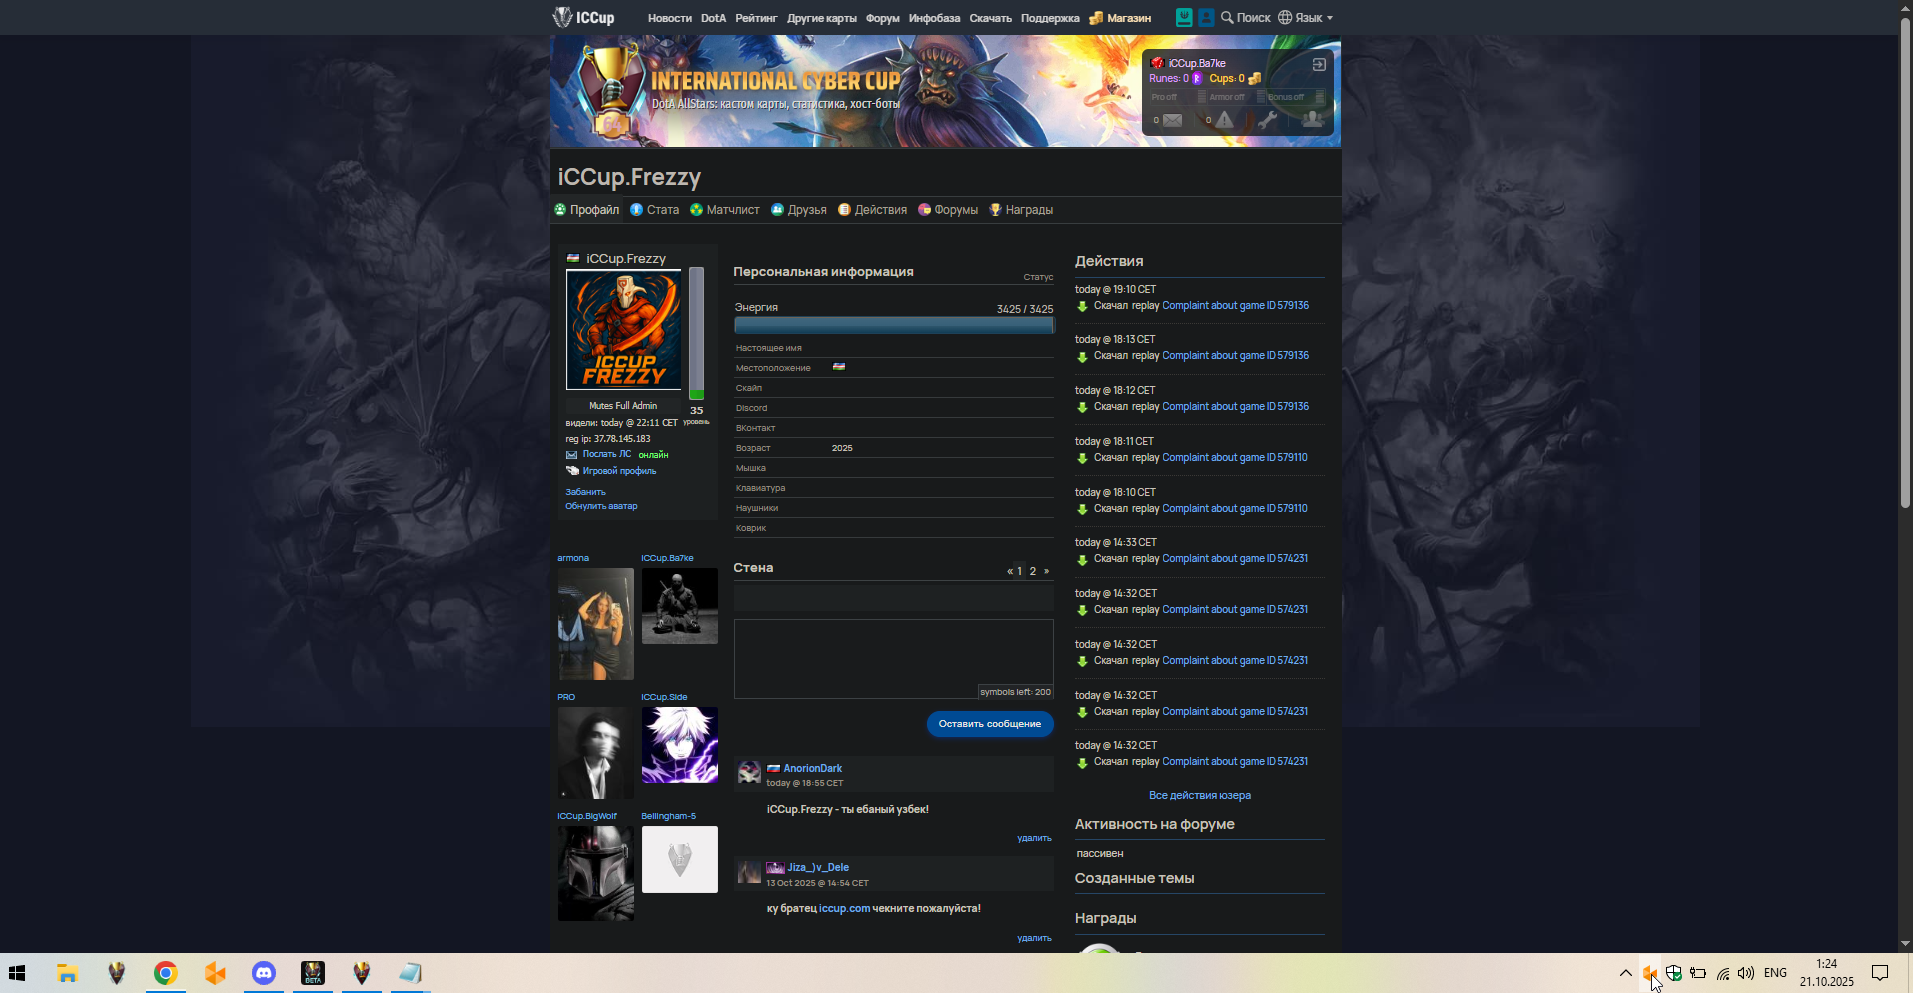Open complaint 579136 at 19:10 CET
This screenshot has width=1913, height=993.
1235,306
